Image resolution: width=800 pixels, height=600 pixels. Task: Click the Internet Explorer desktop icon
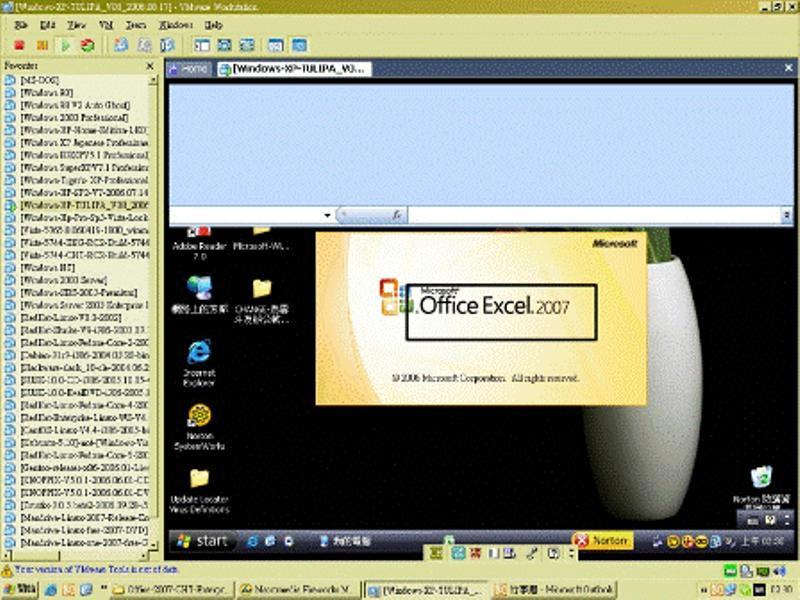coord(199,363)
